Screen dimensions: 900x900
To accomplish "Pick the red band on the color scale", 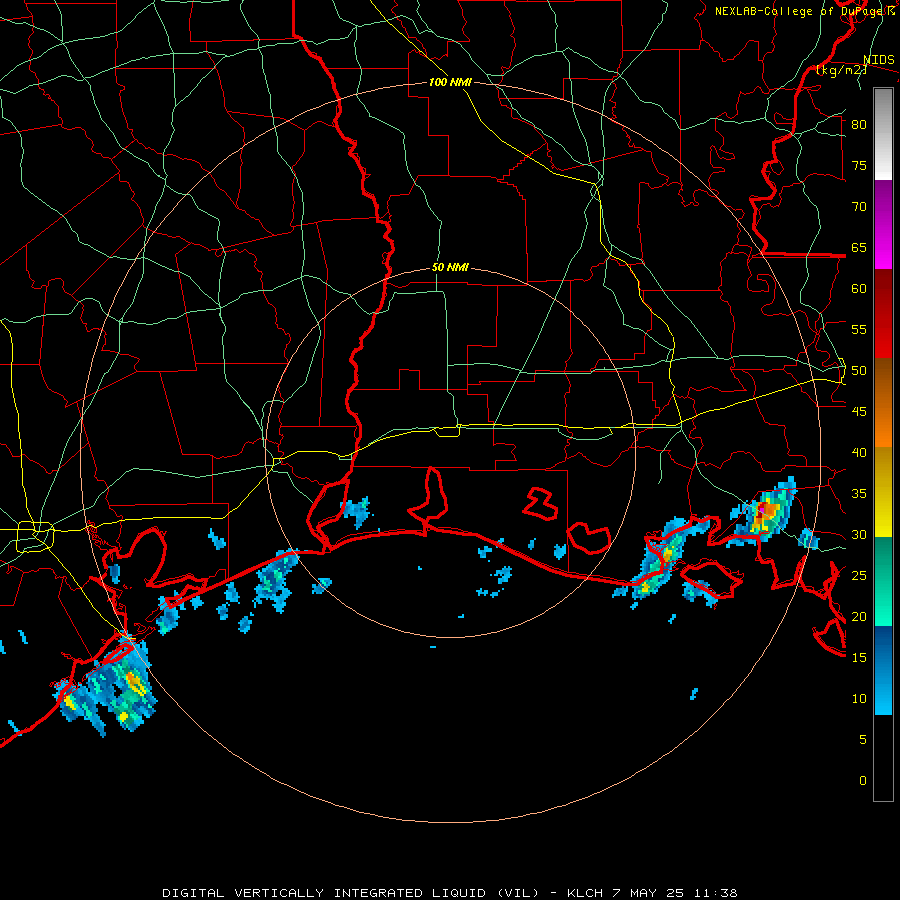I will pos(883,314).
